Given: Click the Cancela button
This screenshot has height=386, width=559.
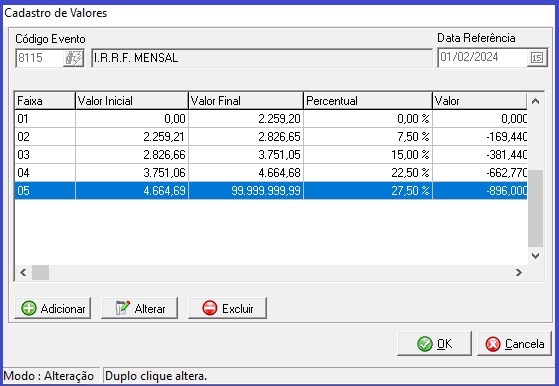Looking at the screenshot, I should point(514,344).
